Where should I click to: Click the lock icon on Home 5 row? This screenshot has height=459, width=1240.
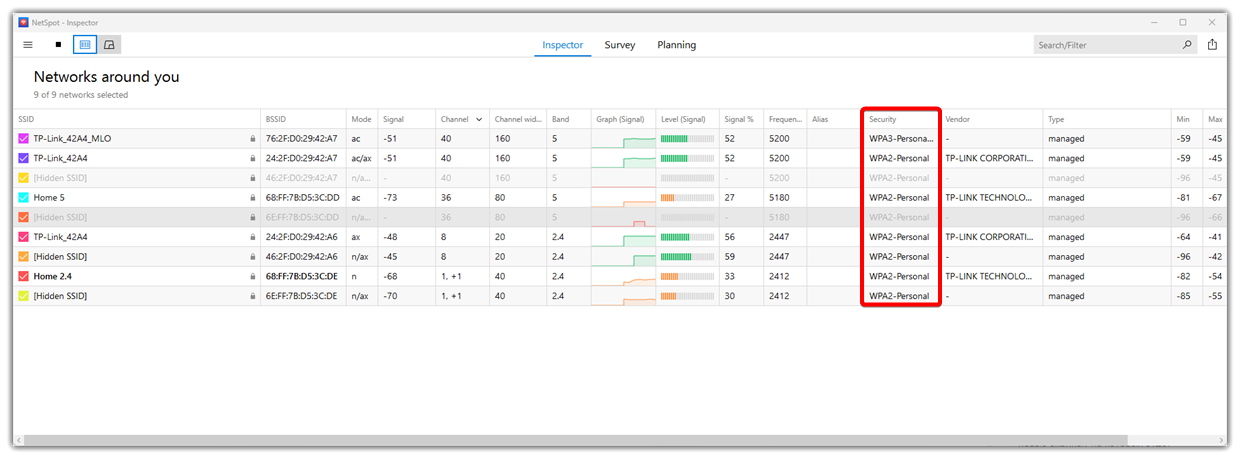coord(253,198)
